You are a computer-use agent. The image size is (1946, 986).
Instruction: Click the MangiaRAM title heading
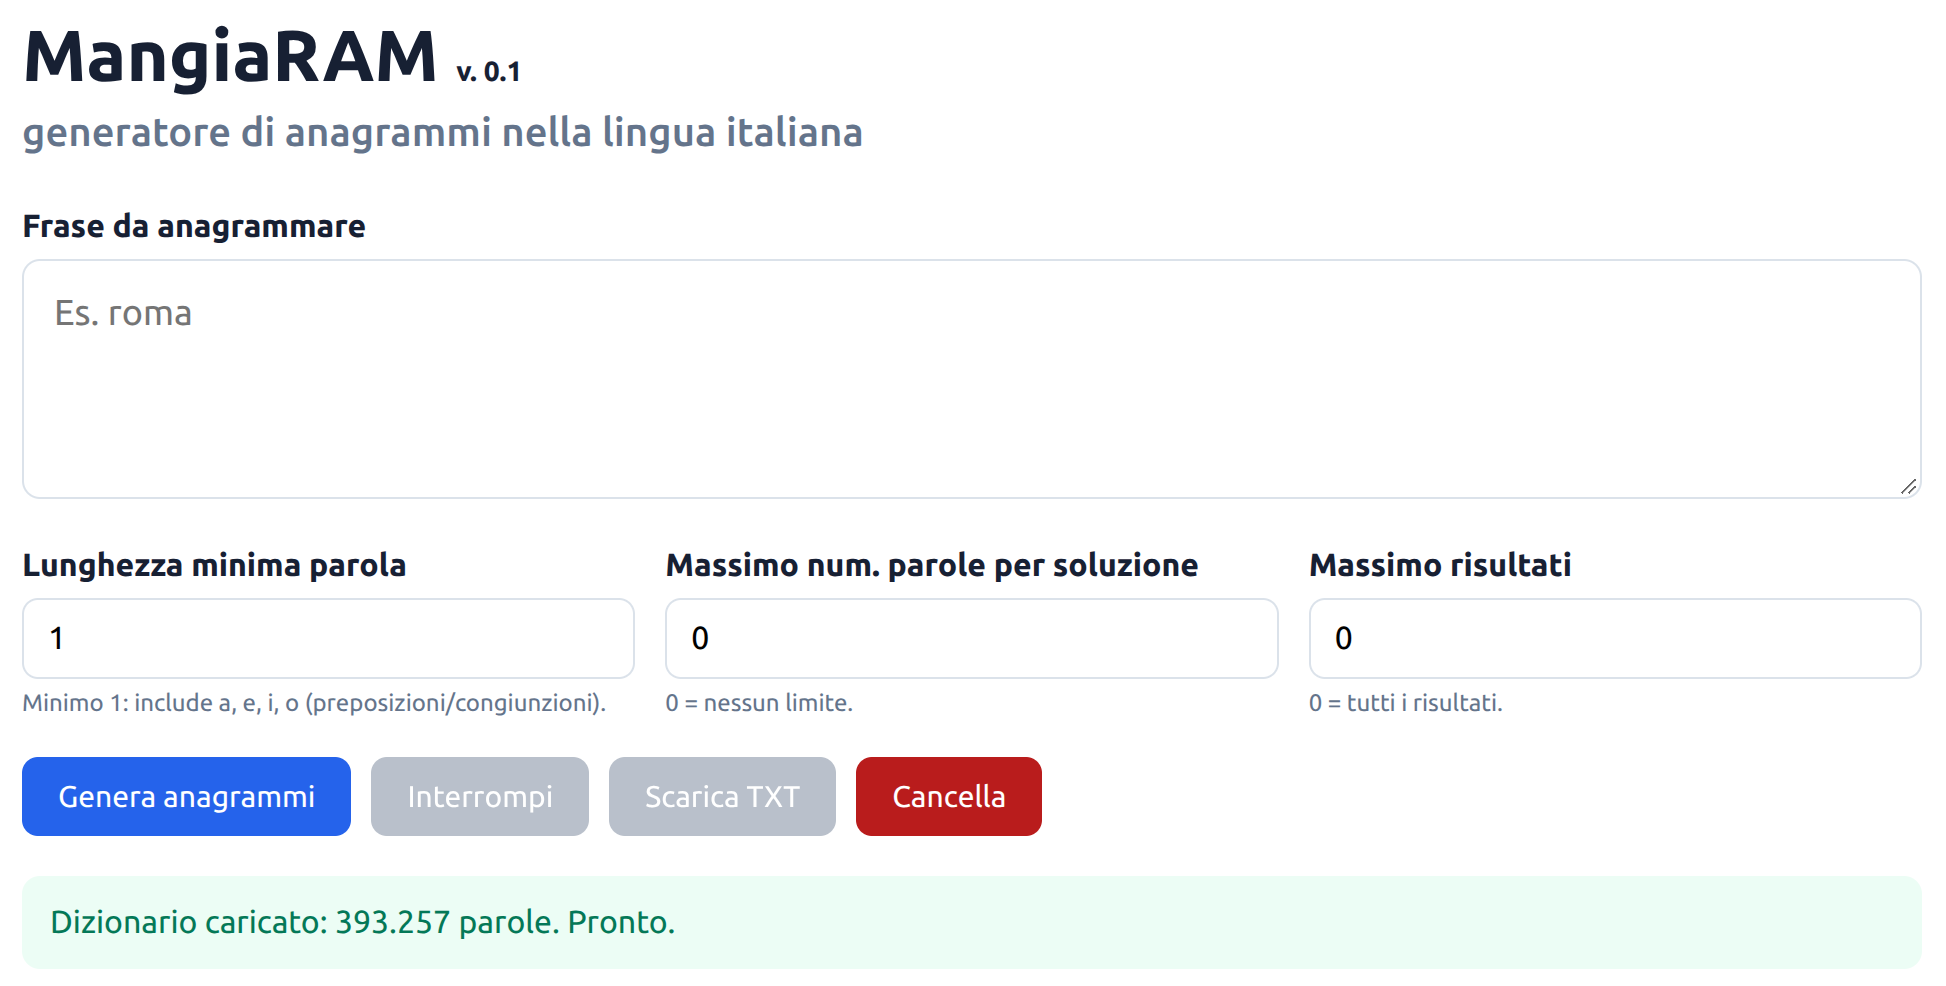coord(230,56)
